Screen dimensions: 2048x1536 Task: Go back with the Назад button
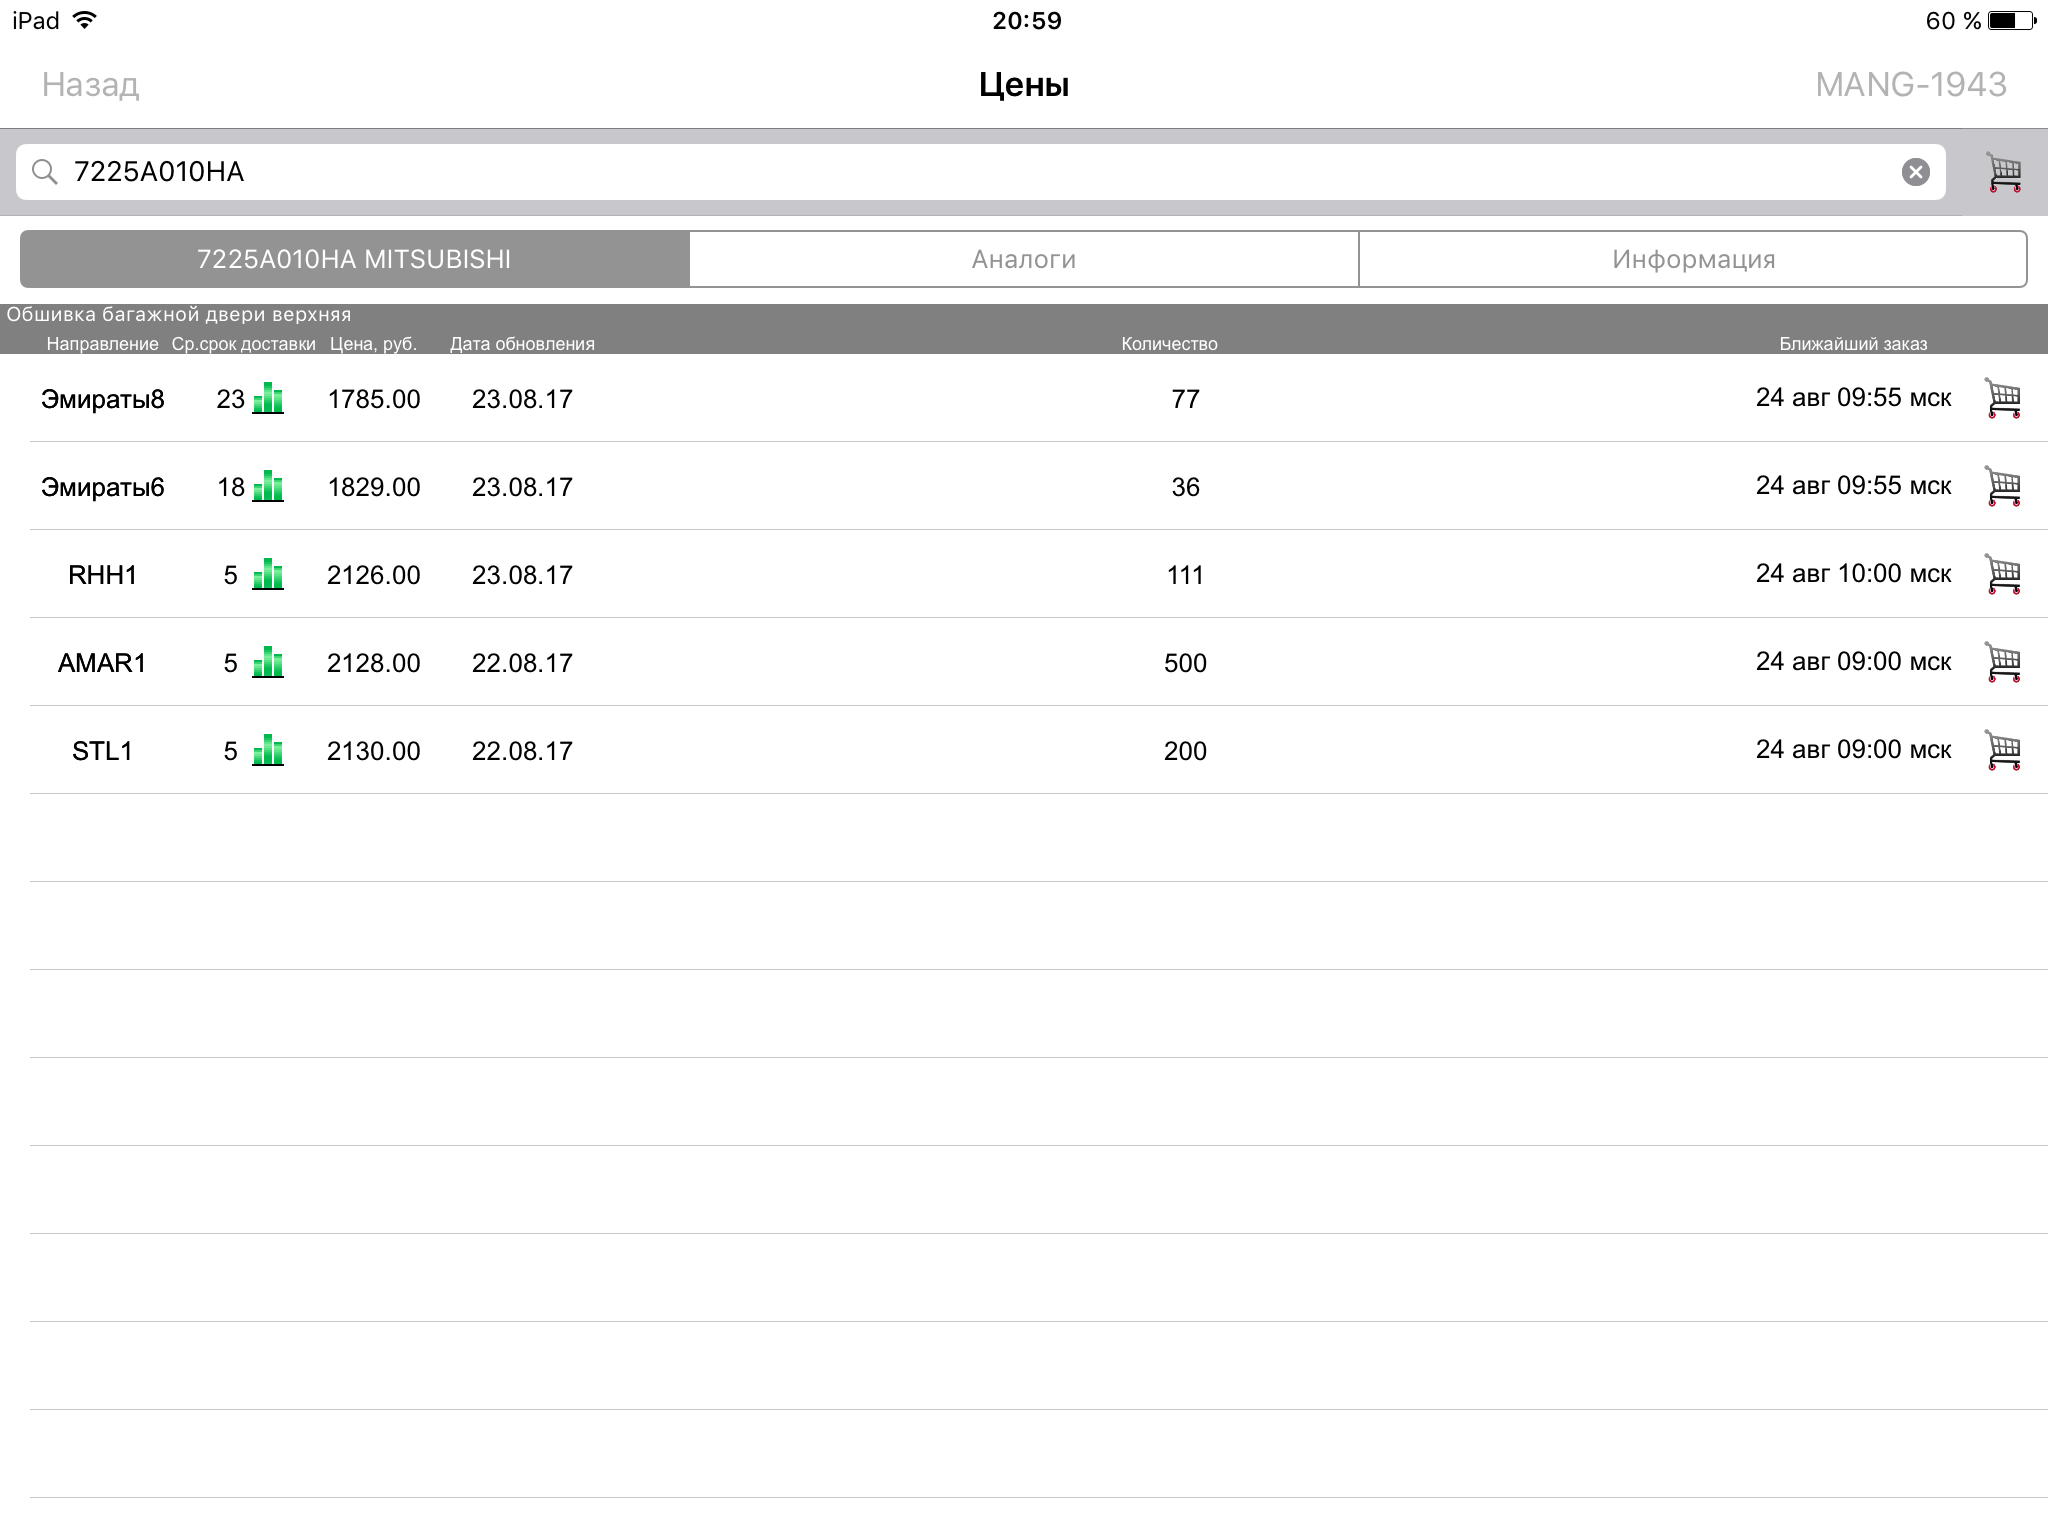pos(90,85)
